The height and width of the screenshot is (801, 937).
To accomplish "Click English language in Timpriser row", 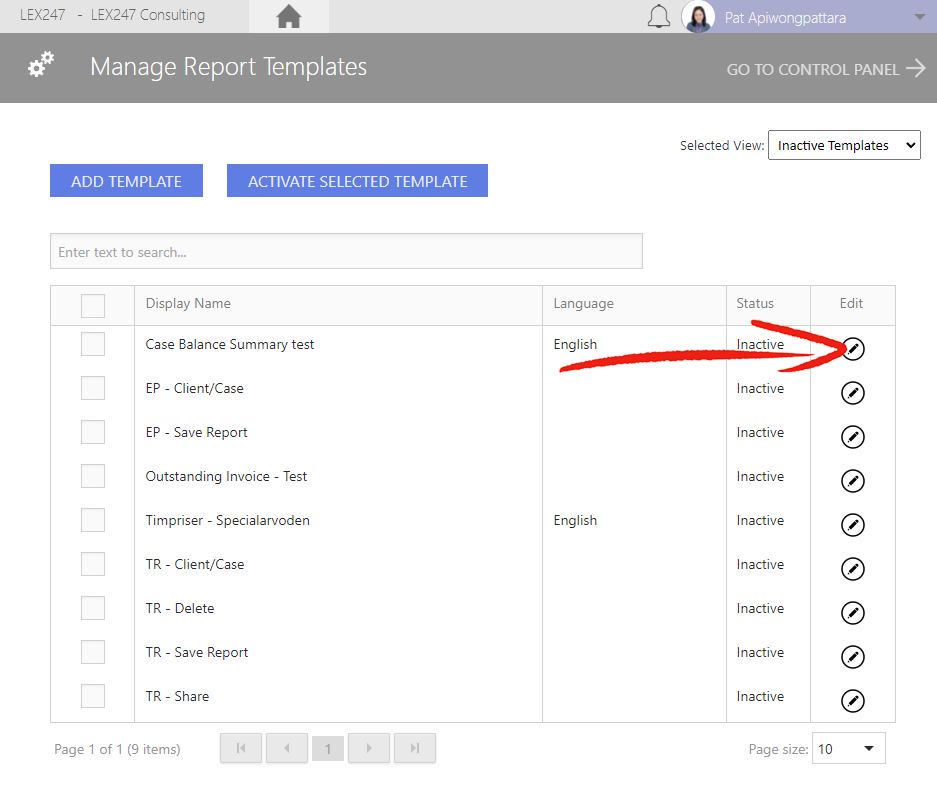I will (x=575, y=521).
